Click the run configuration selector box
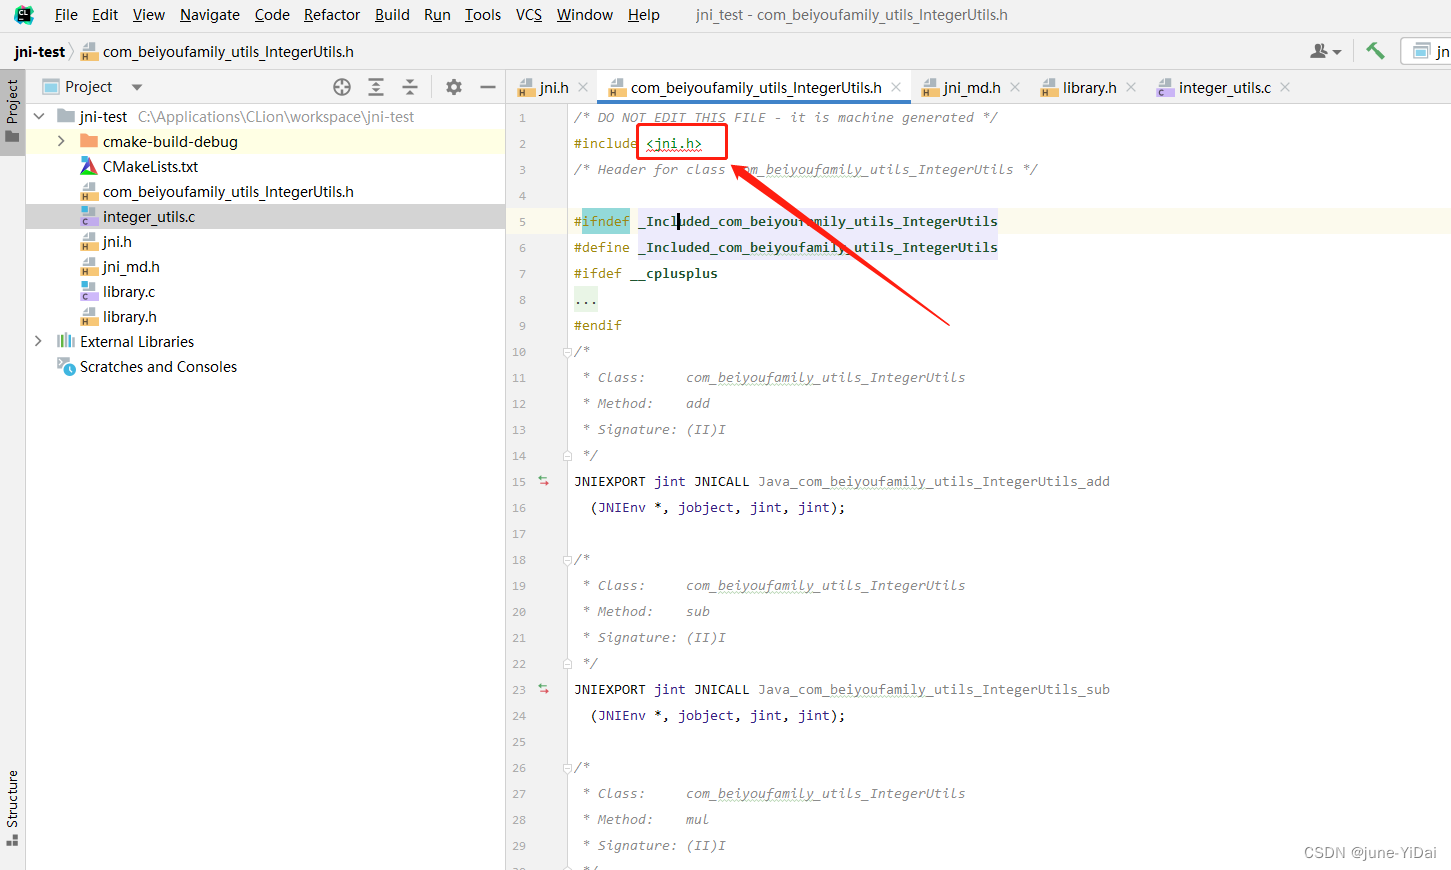 coord(1426,51)
